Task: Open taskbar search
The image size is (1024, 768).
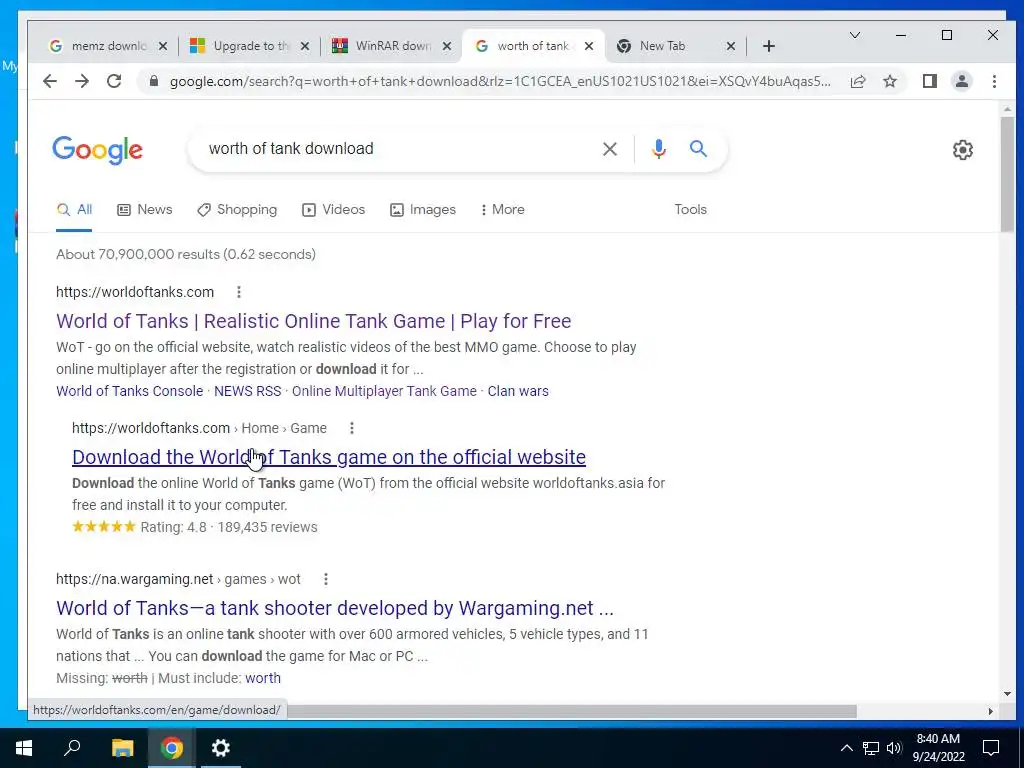Action: pos(72,748)
